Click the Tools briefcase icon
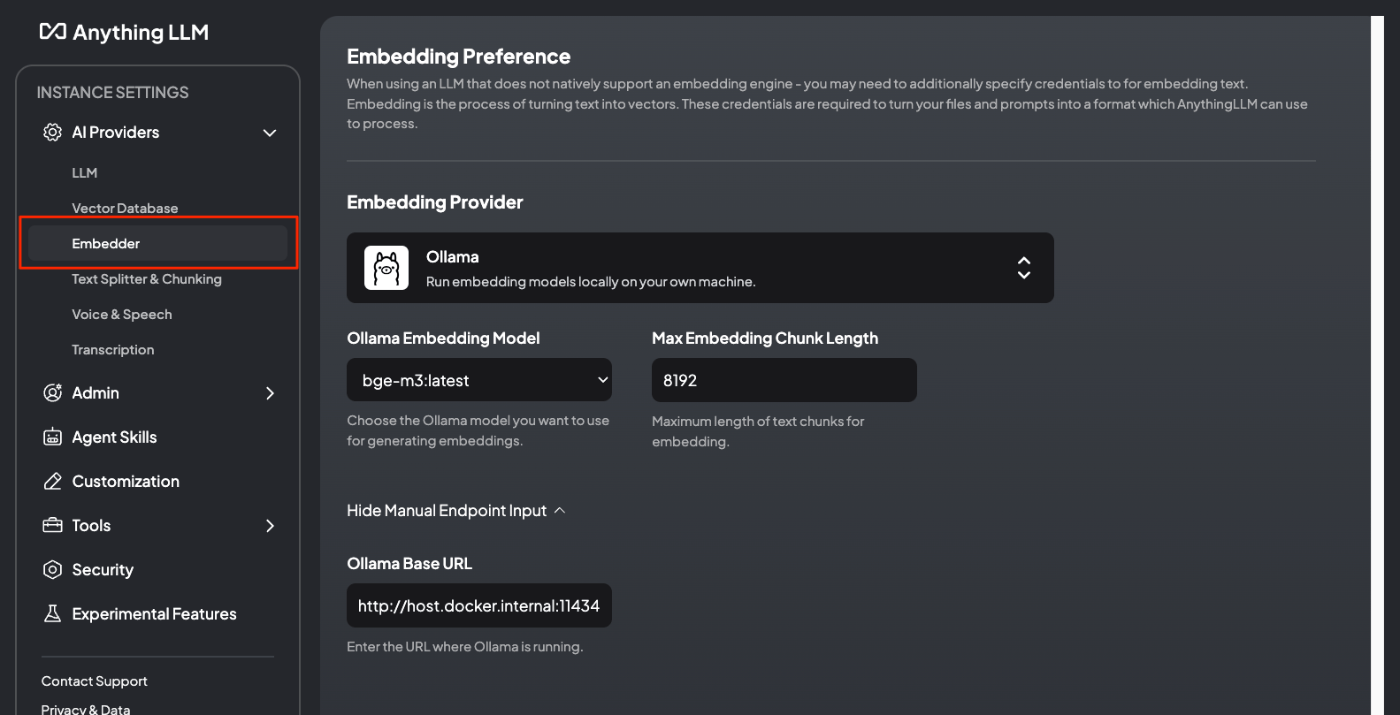The width and height of the screenshot is (1400, 715). [x=53, y=525]
